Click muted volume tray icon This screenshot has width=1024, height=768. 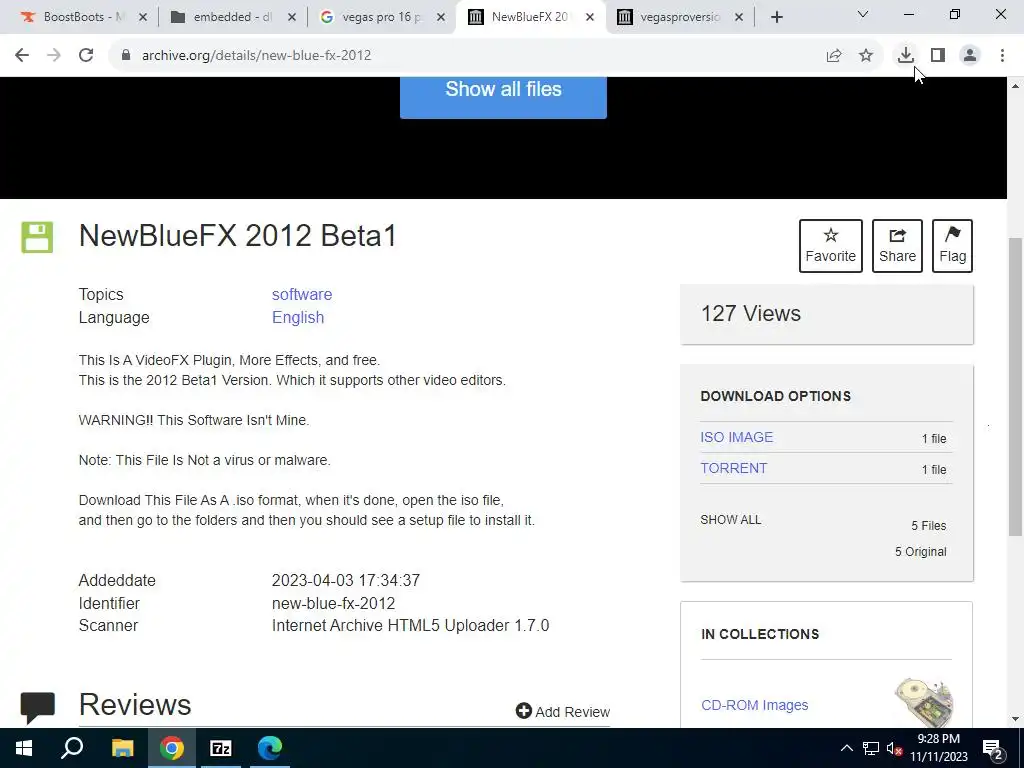(x=894, y=748)
